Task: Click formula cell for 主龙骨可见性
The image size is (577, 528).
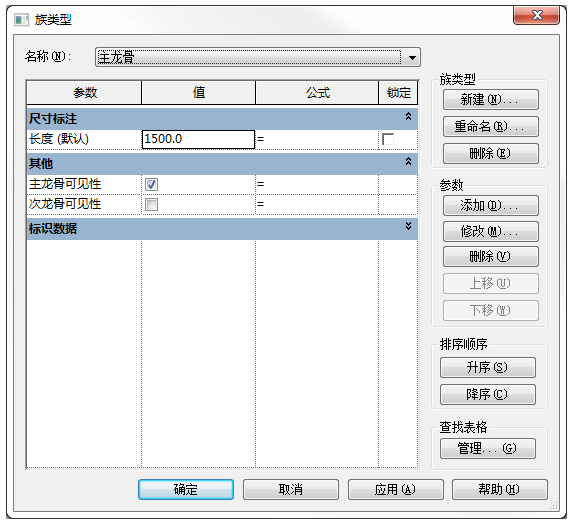Action: 317,184
